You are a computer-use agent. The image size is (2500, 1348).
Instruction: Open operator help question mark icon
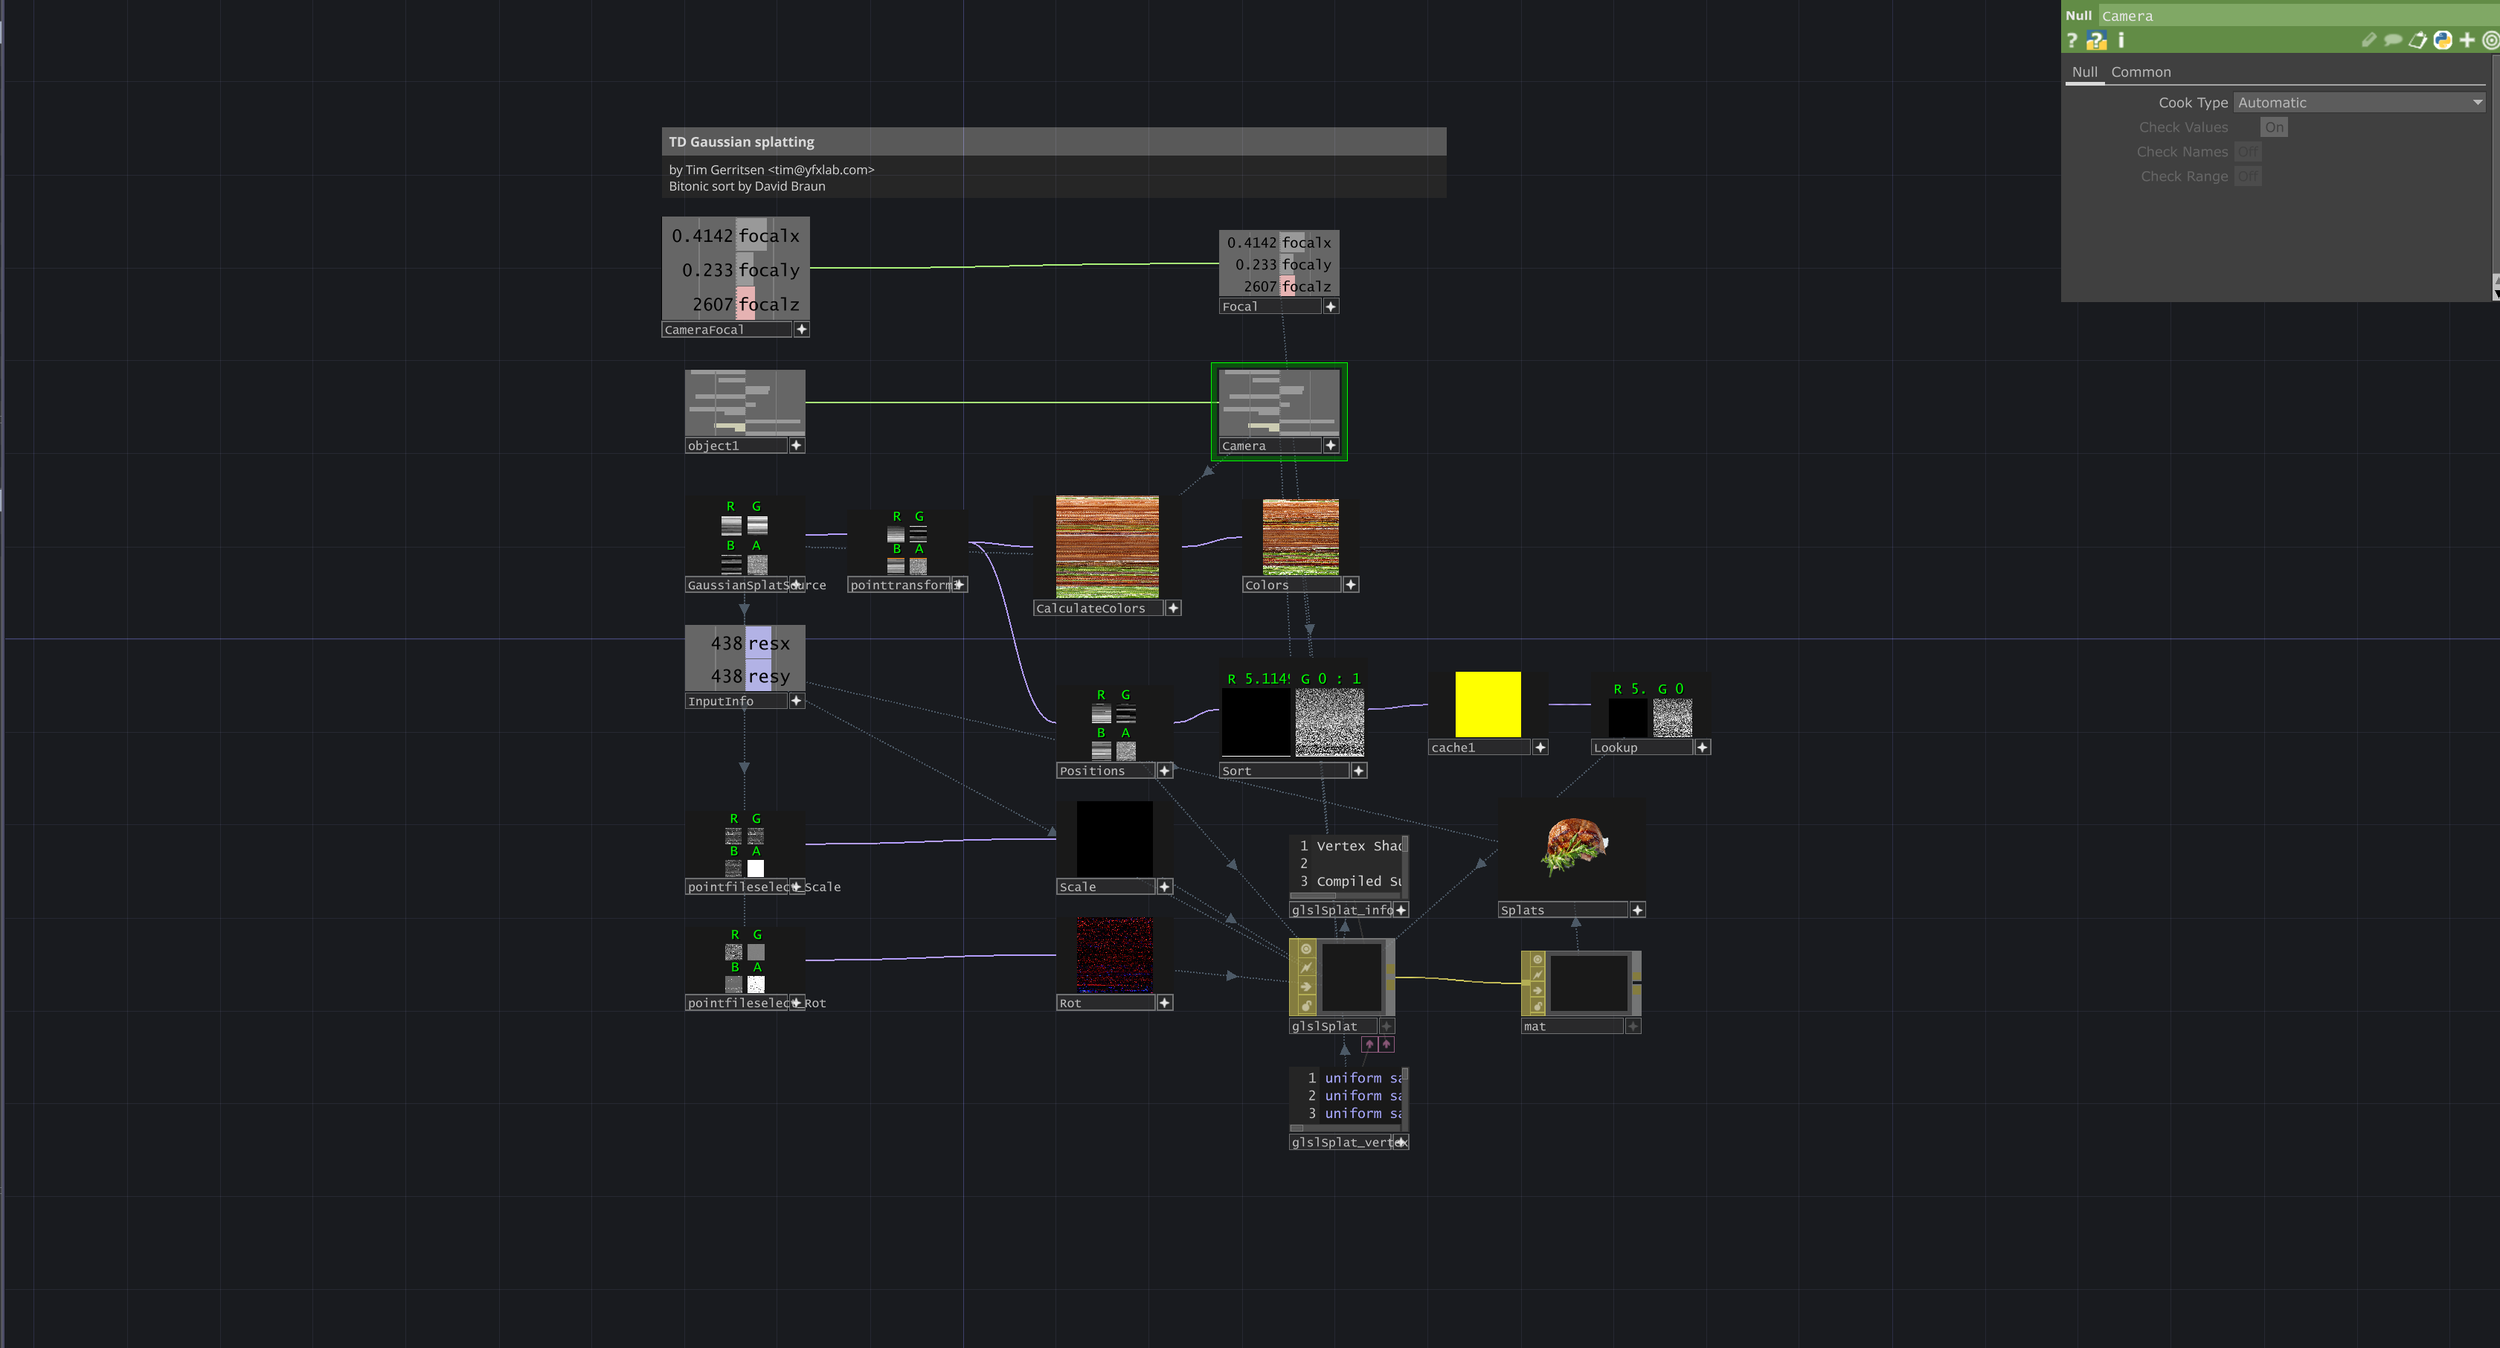pyautogui.click(x=2072, y=40)
